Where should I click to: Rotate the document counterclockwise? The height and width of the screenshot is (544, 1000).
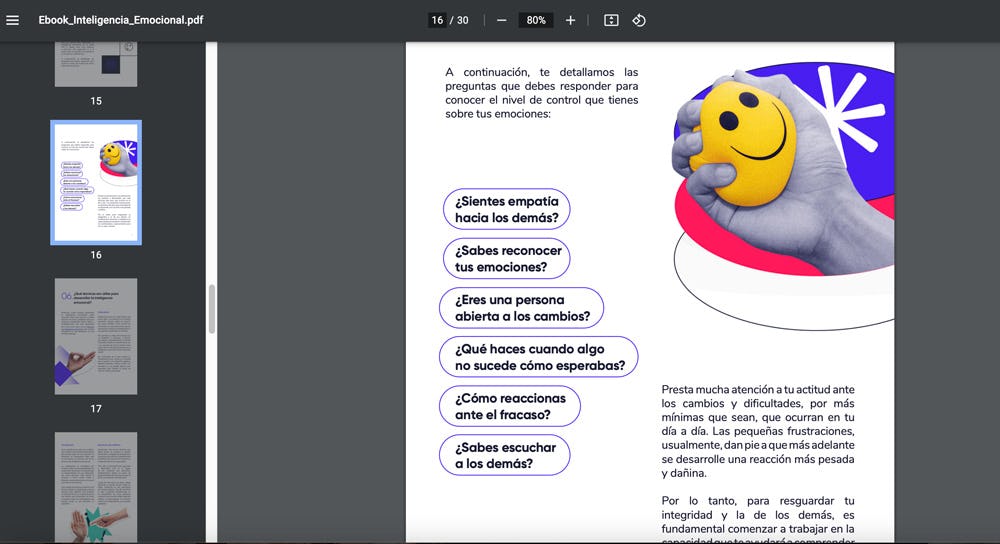pos(639,20)
